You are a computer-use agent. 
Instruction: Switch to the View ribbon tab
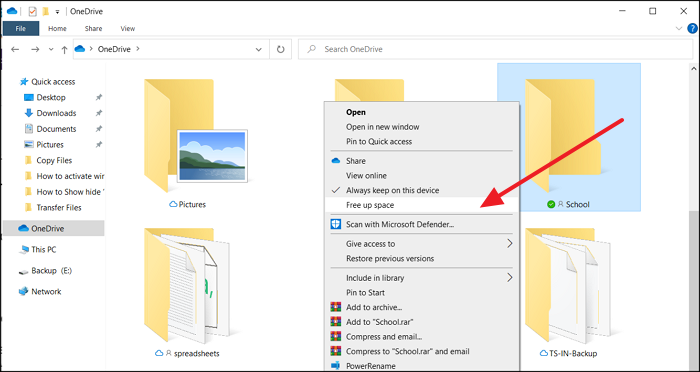(x=127, y=29)
